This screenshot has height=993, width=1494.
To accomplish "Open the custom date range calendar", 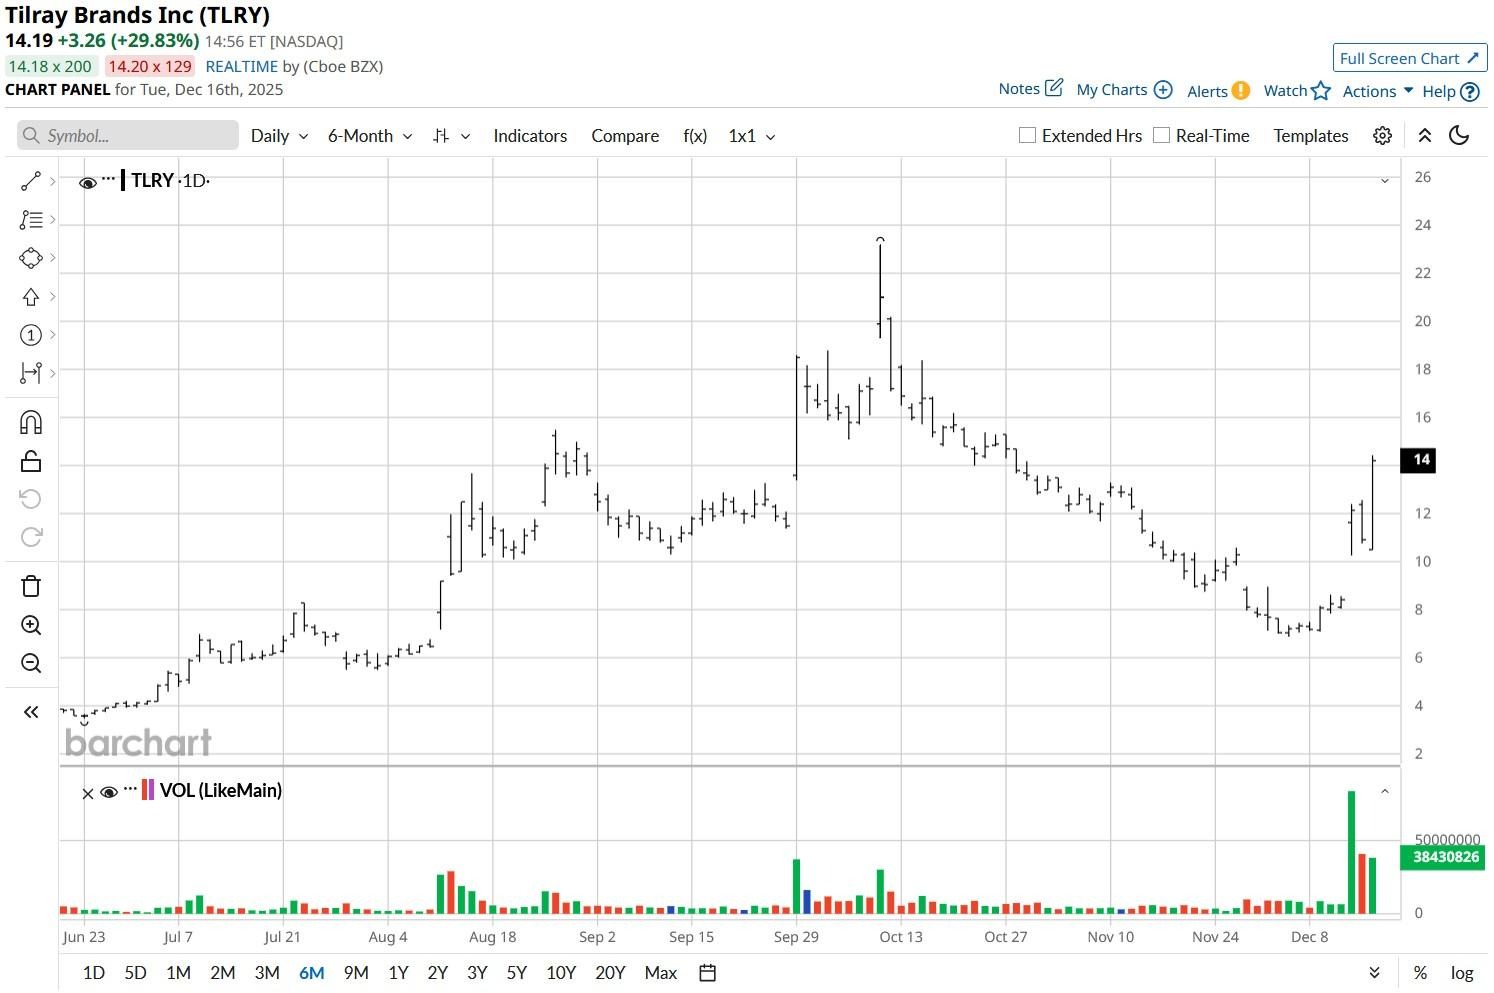I will click(x=707, y=973).
